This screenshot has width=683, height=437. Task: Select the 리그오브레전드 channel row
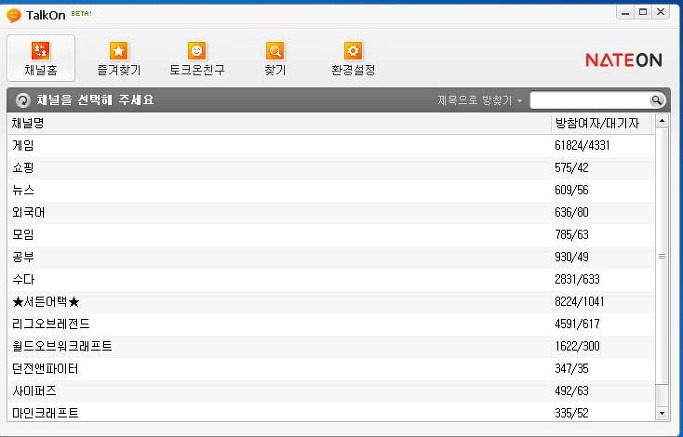pyautogui.click(x=331, y=324)
